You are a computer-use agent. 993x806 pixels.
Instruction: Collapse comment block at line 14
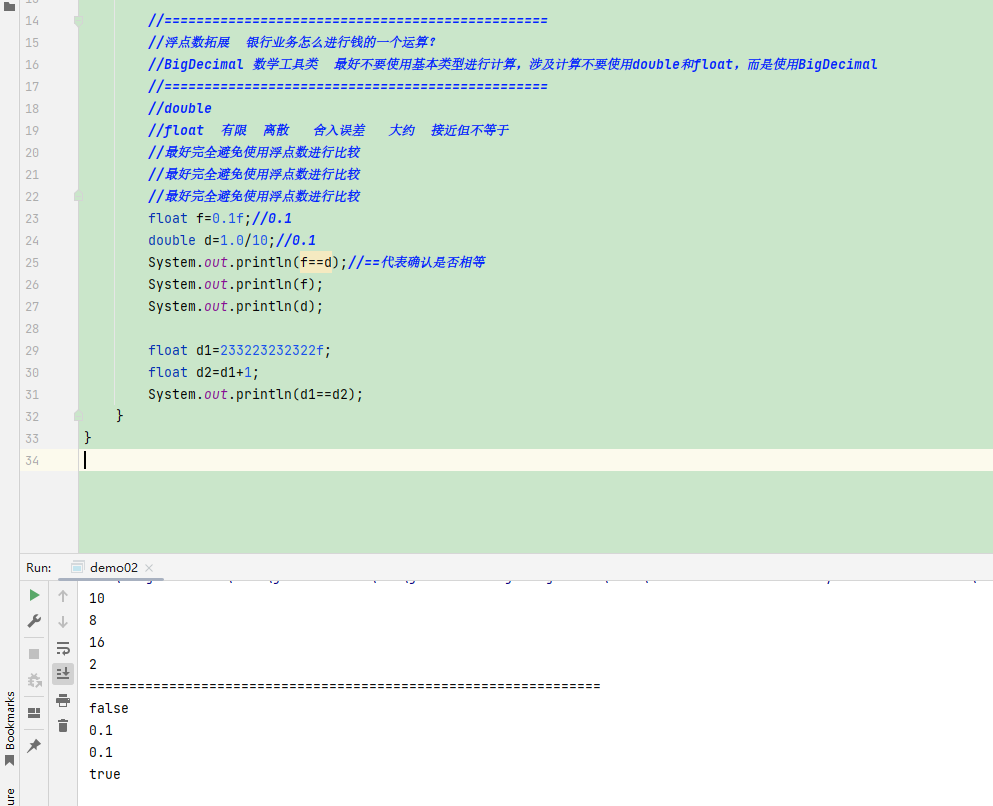coord(79,21)
